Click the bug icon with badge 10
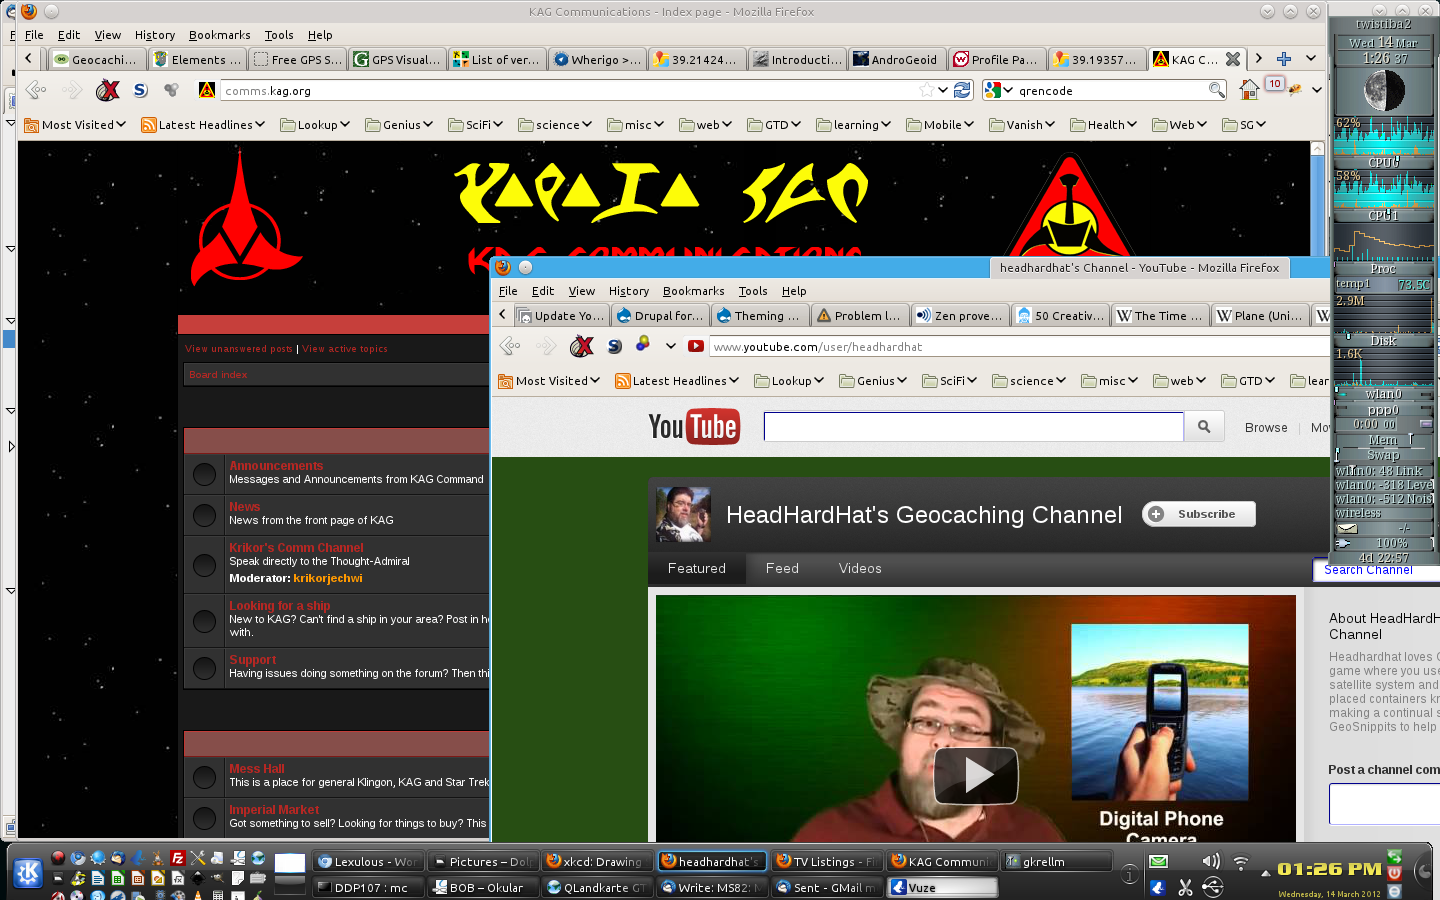1440x900 pixels. coord(1294,90)
